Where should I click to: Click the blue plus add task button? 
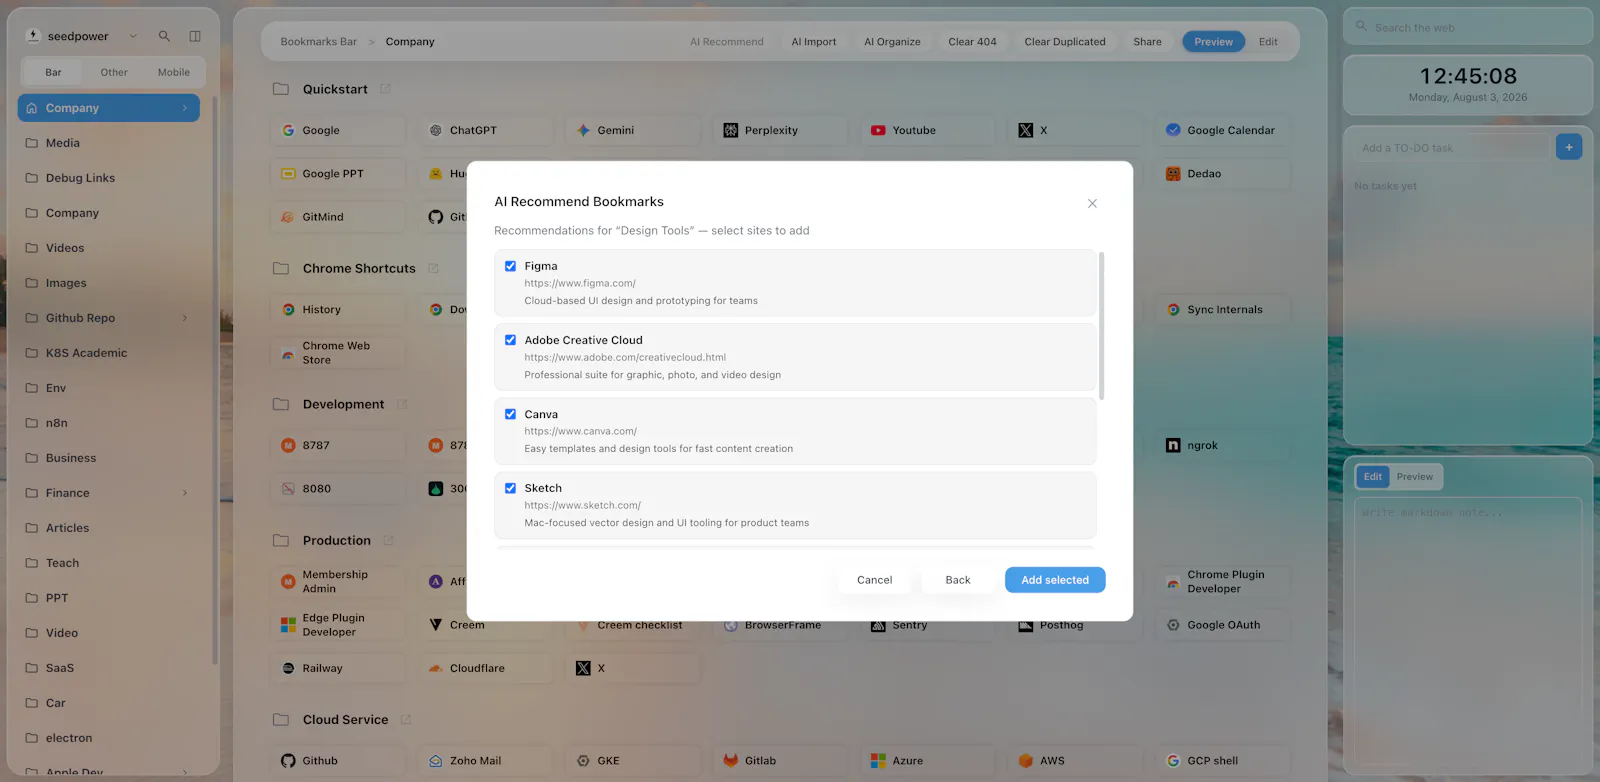pyautogui.click(x=1569, y=148)
